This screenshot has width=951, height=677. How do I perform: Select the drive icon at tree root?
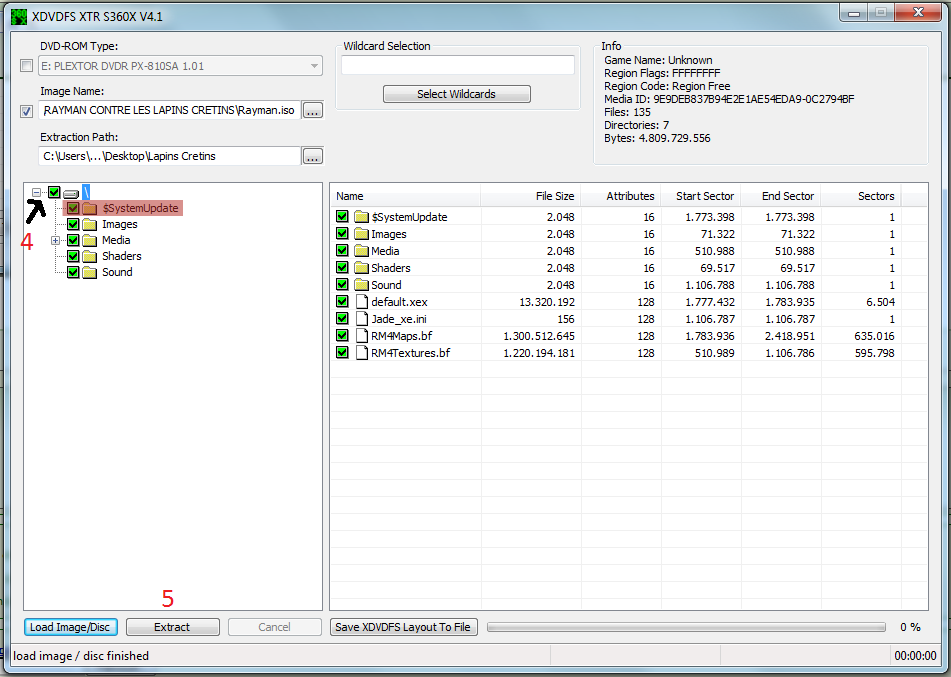pos(71,194)
